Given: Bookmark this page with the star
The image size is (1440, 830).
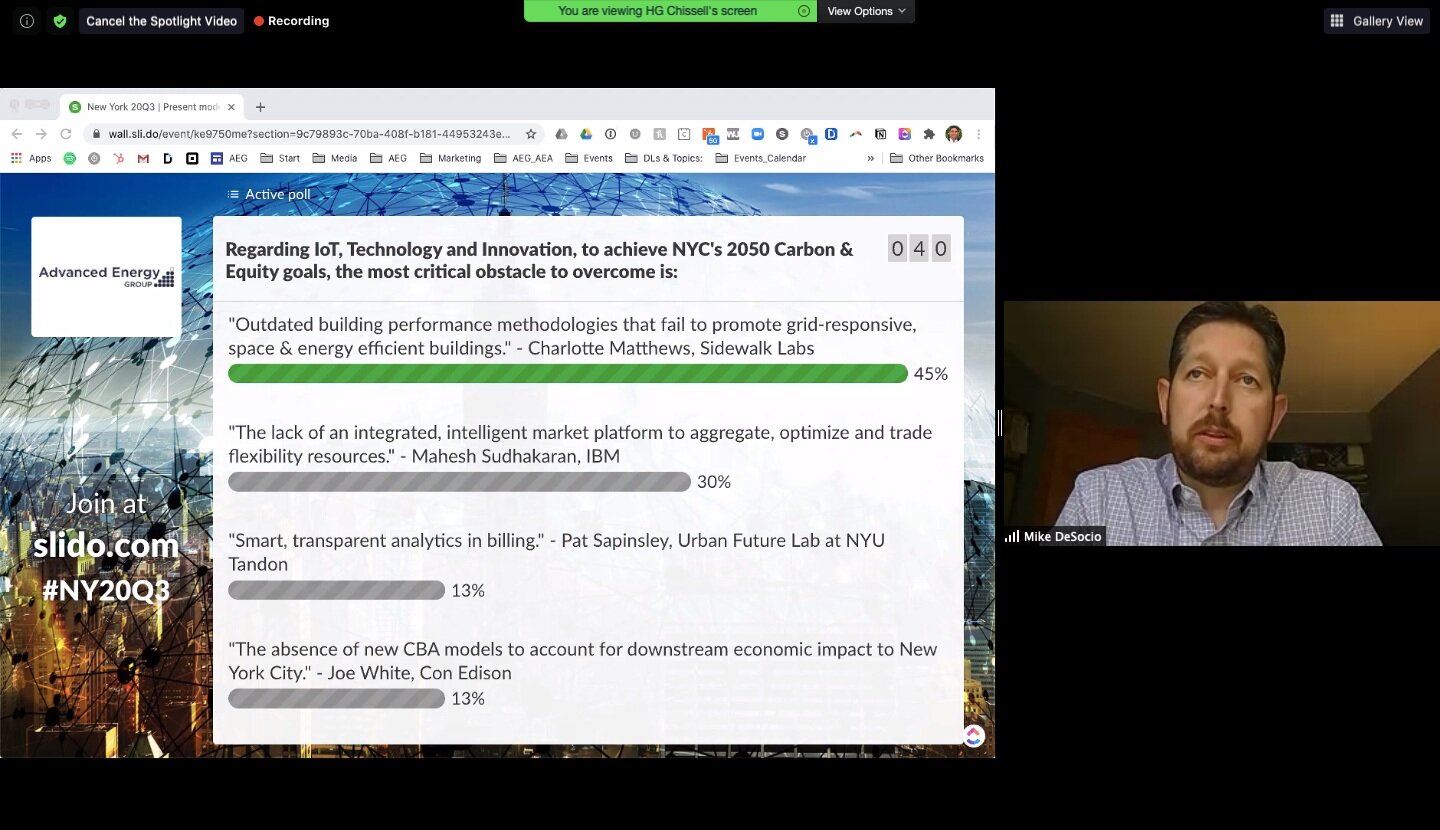Looking at the screenshot, I should 531,134.
